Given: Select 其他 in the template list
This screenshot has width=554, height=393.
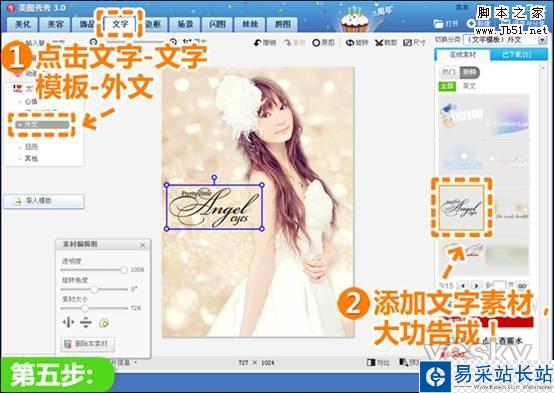Looking at the screenshot, I should (31, 158).
